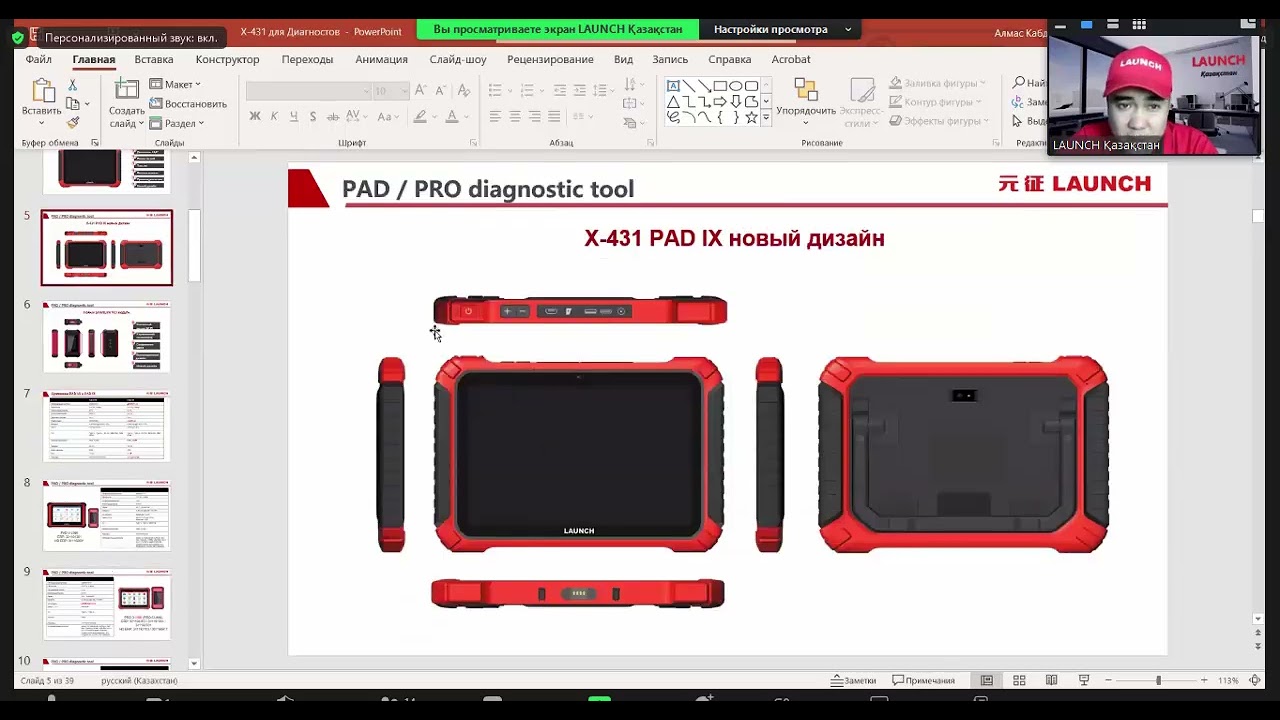Viewport: 1280px width, 720px height.
Task: Click Notes (Заметки) in status bar
Action: [853, 680]
